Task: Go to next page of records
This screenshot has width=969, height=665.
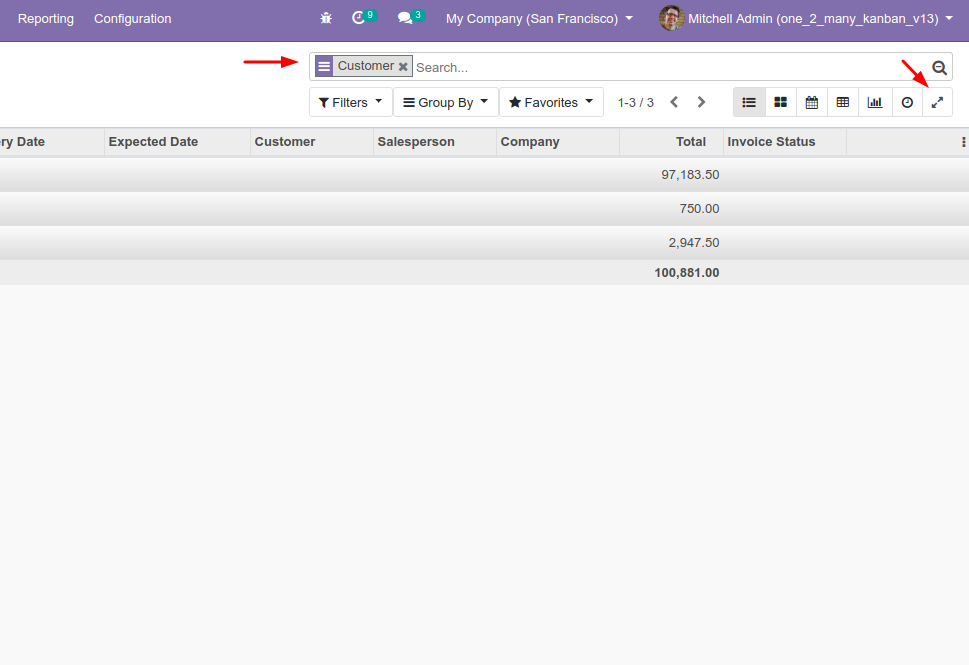Action: [x=701, y=102]
